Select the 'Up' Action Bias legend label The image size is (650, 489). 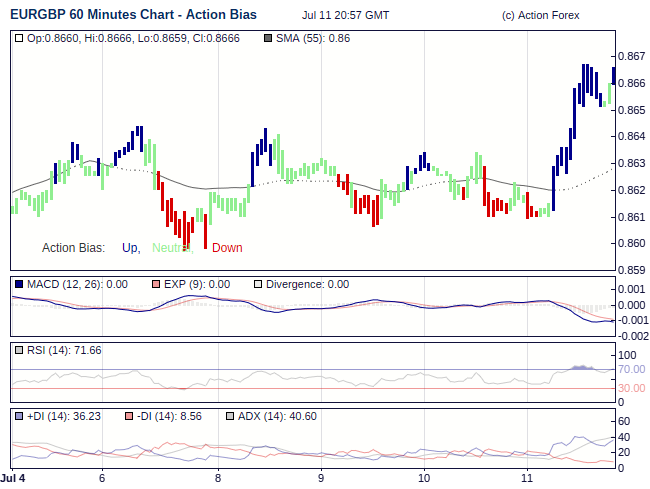[130, 248]
